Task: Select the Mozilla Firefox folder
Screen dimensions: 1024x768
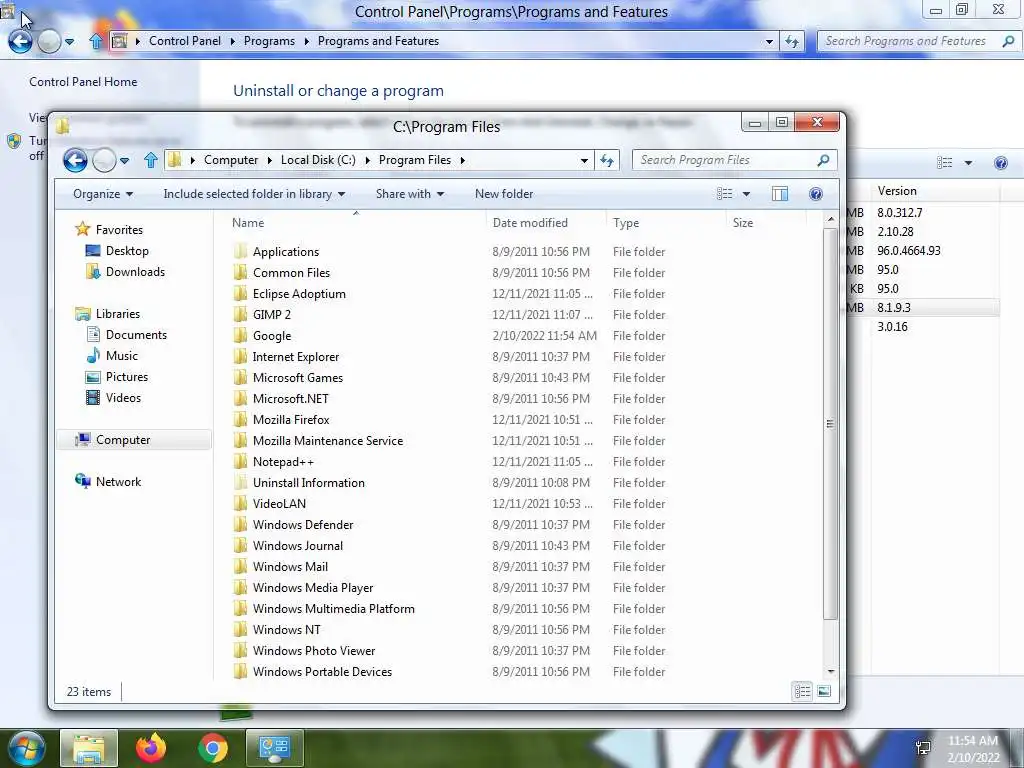Action: coord(291,419)
